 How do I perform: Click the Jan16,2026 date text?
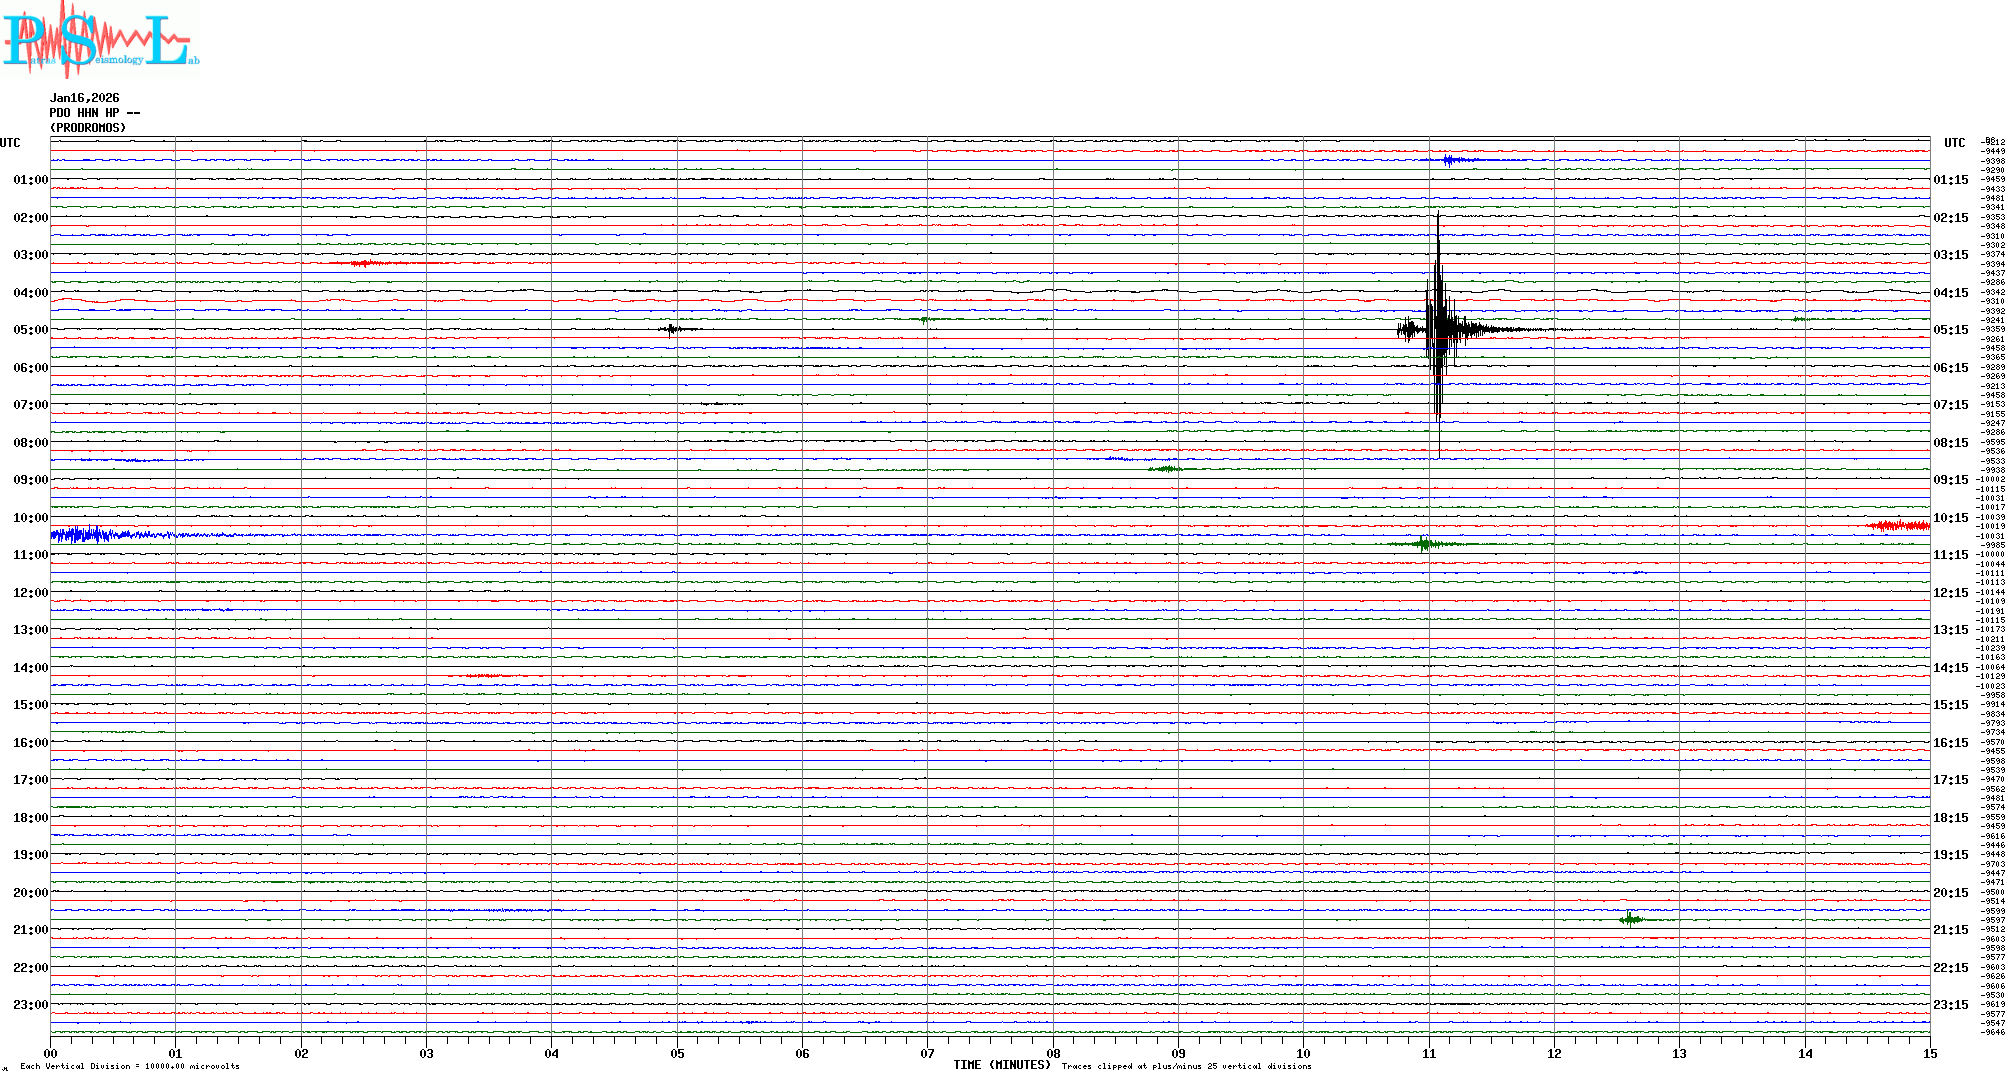84,98
